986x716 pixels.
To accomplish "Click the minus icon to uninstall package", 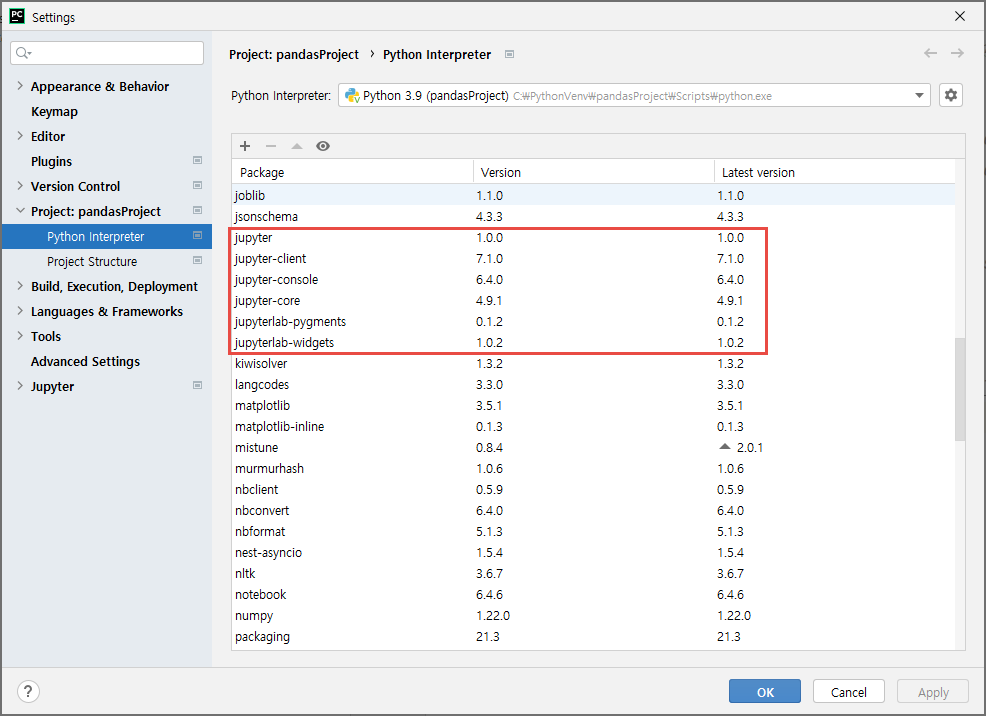I will point(271,146).
